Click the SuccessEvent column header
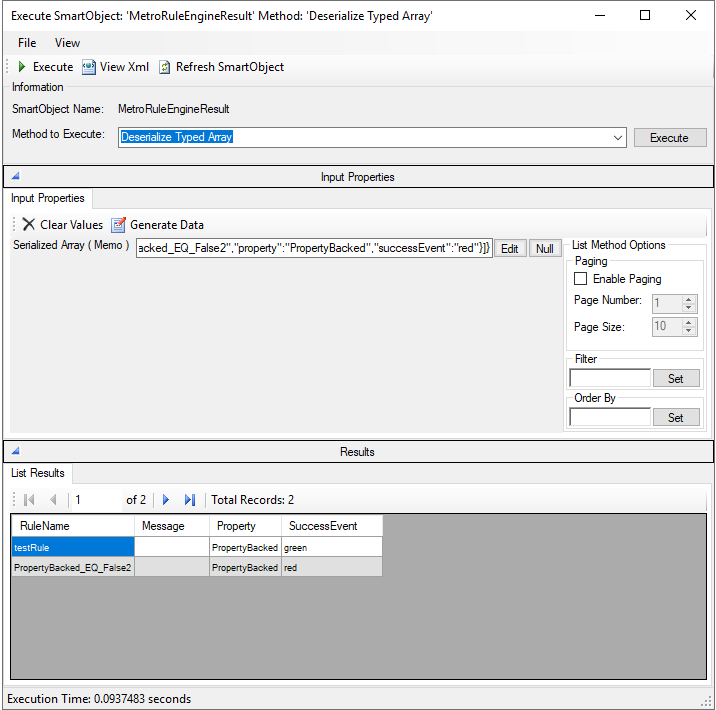This screenshot has width=716, height=710. pos(332,526)
